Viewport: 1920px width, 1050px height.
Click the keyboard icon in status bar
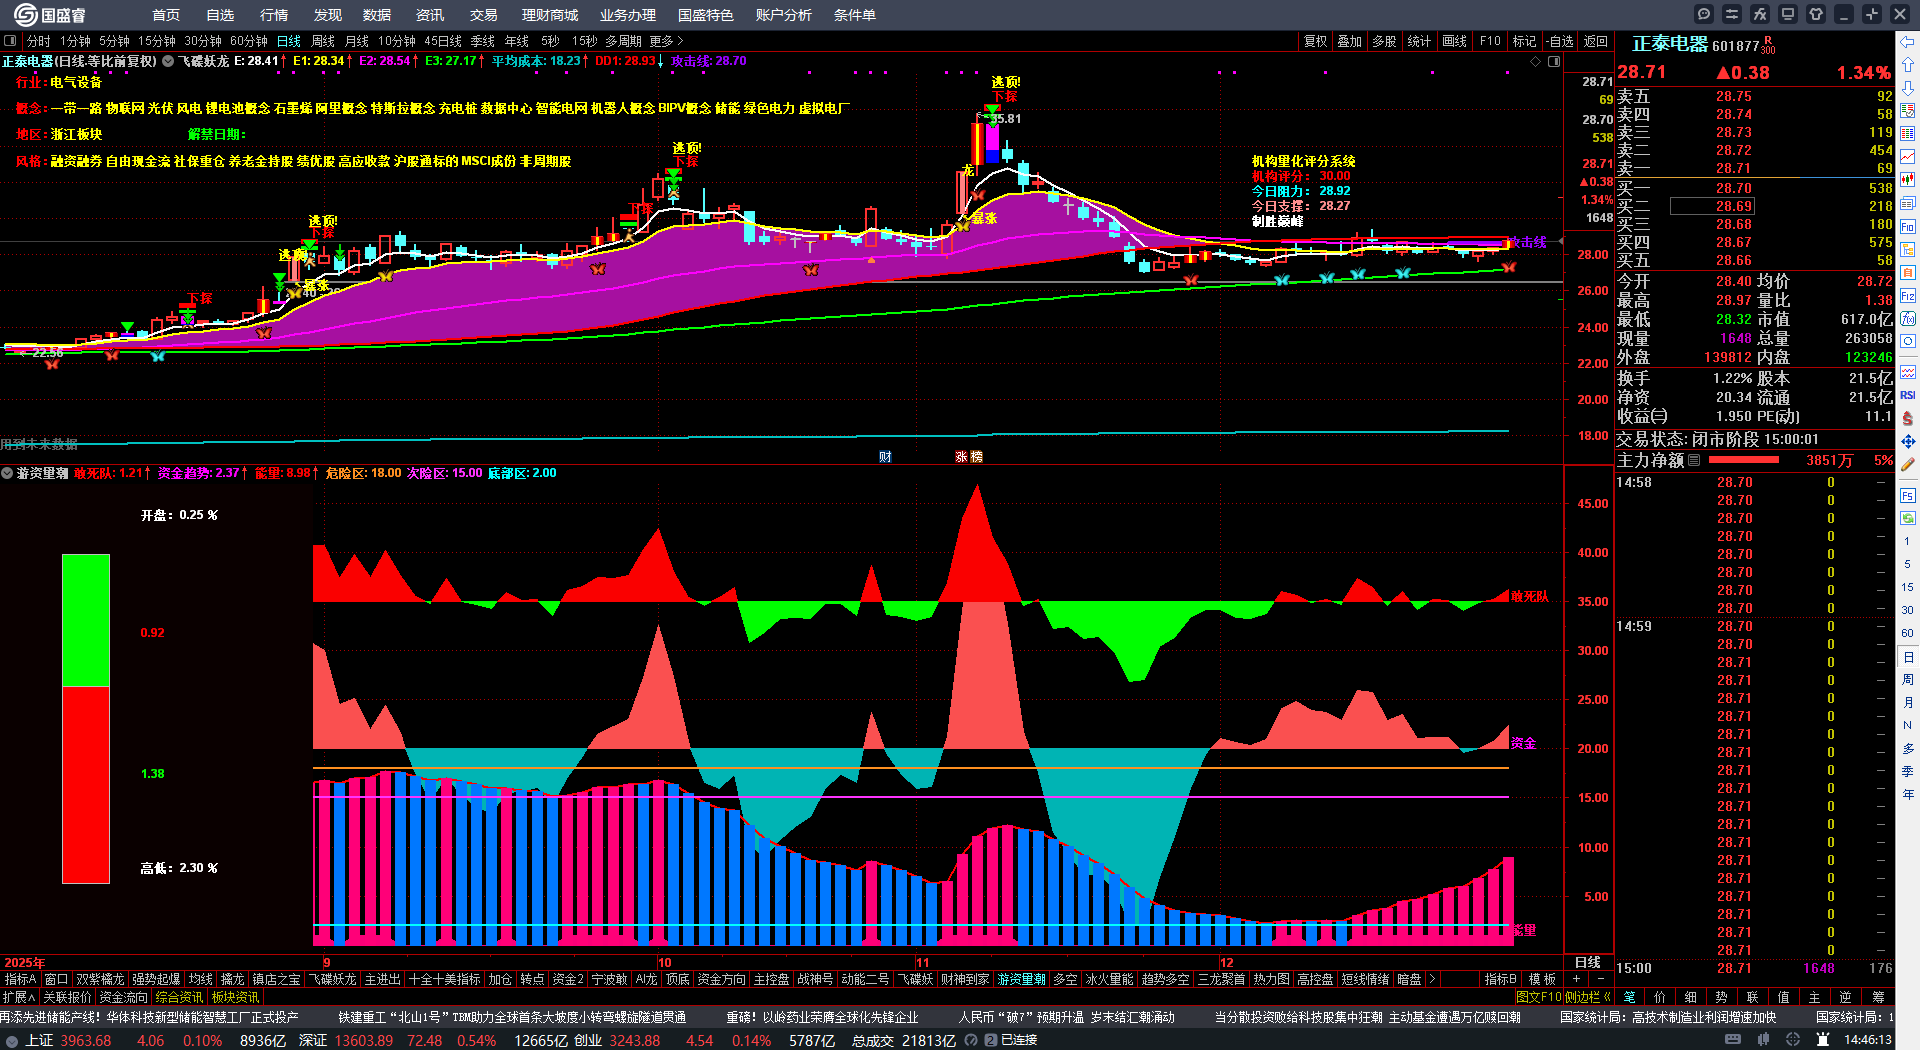tap(1733, 1040)
